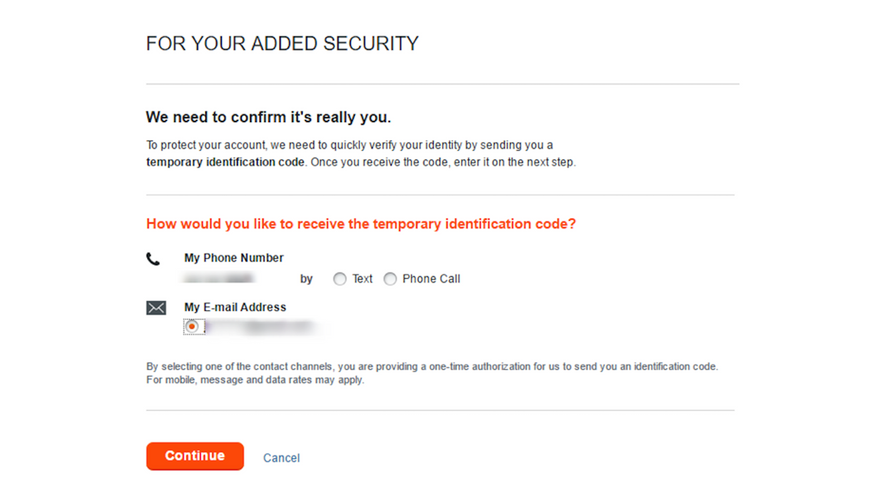Viewport: 880px width, 500px height.
Task: Click the phone handset icon
Action: point(153,259)
